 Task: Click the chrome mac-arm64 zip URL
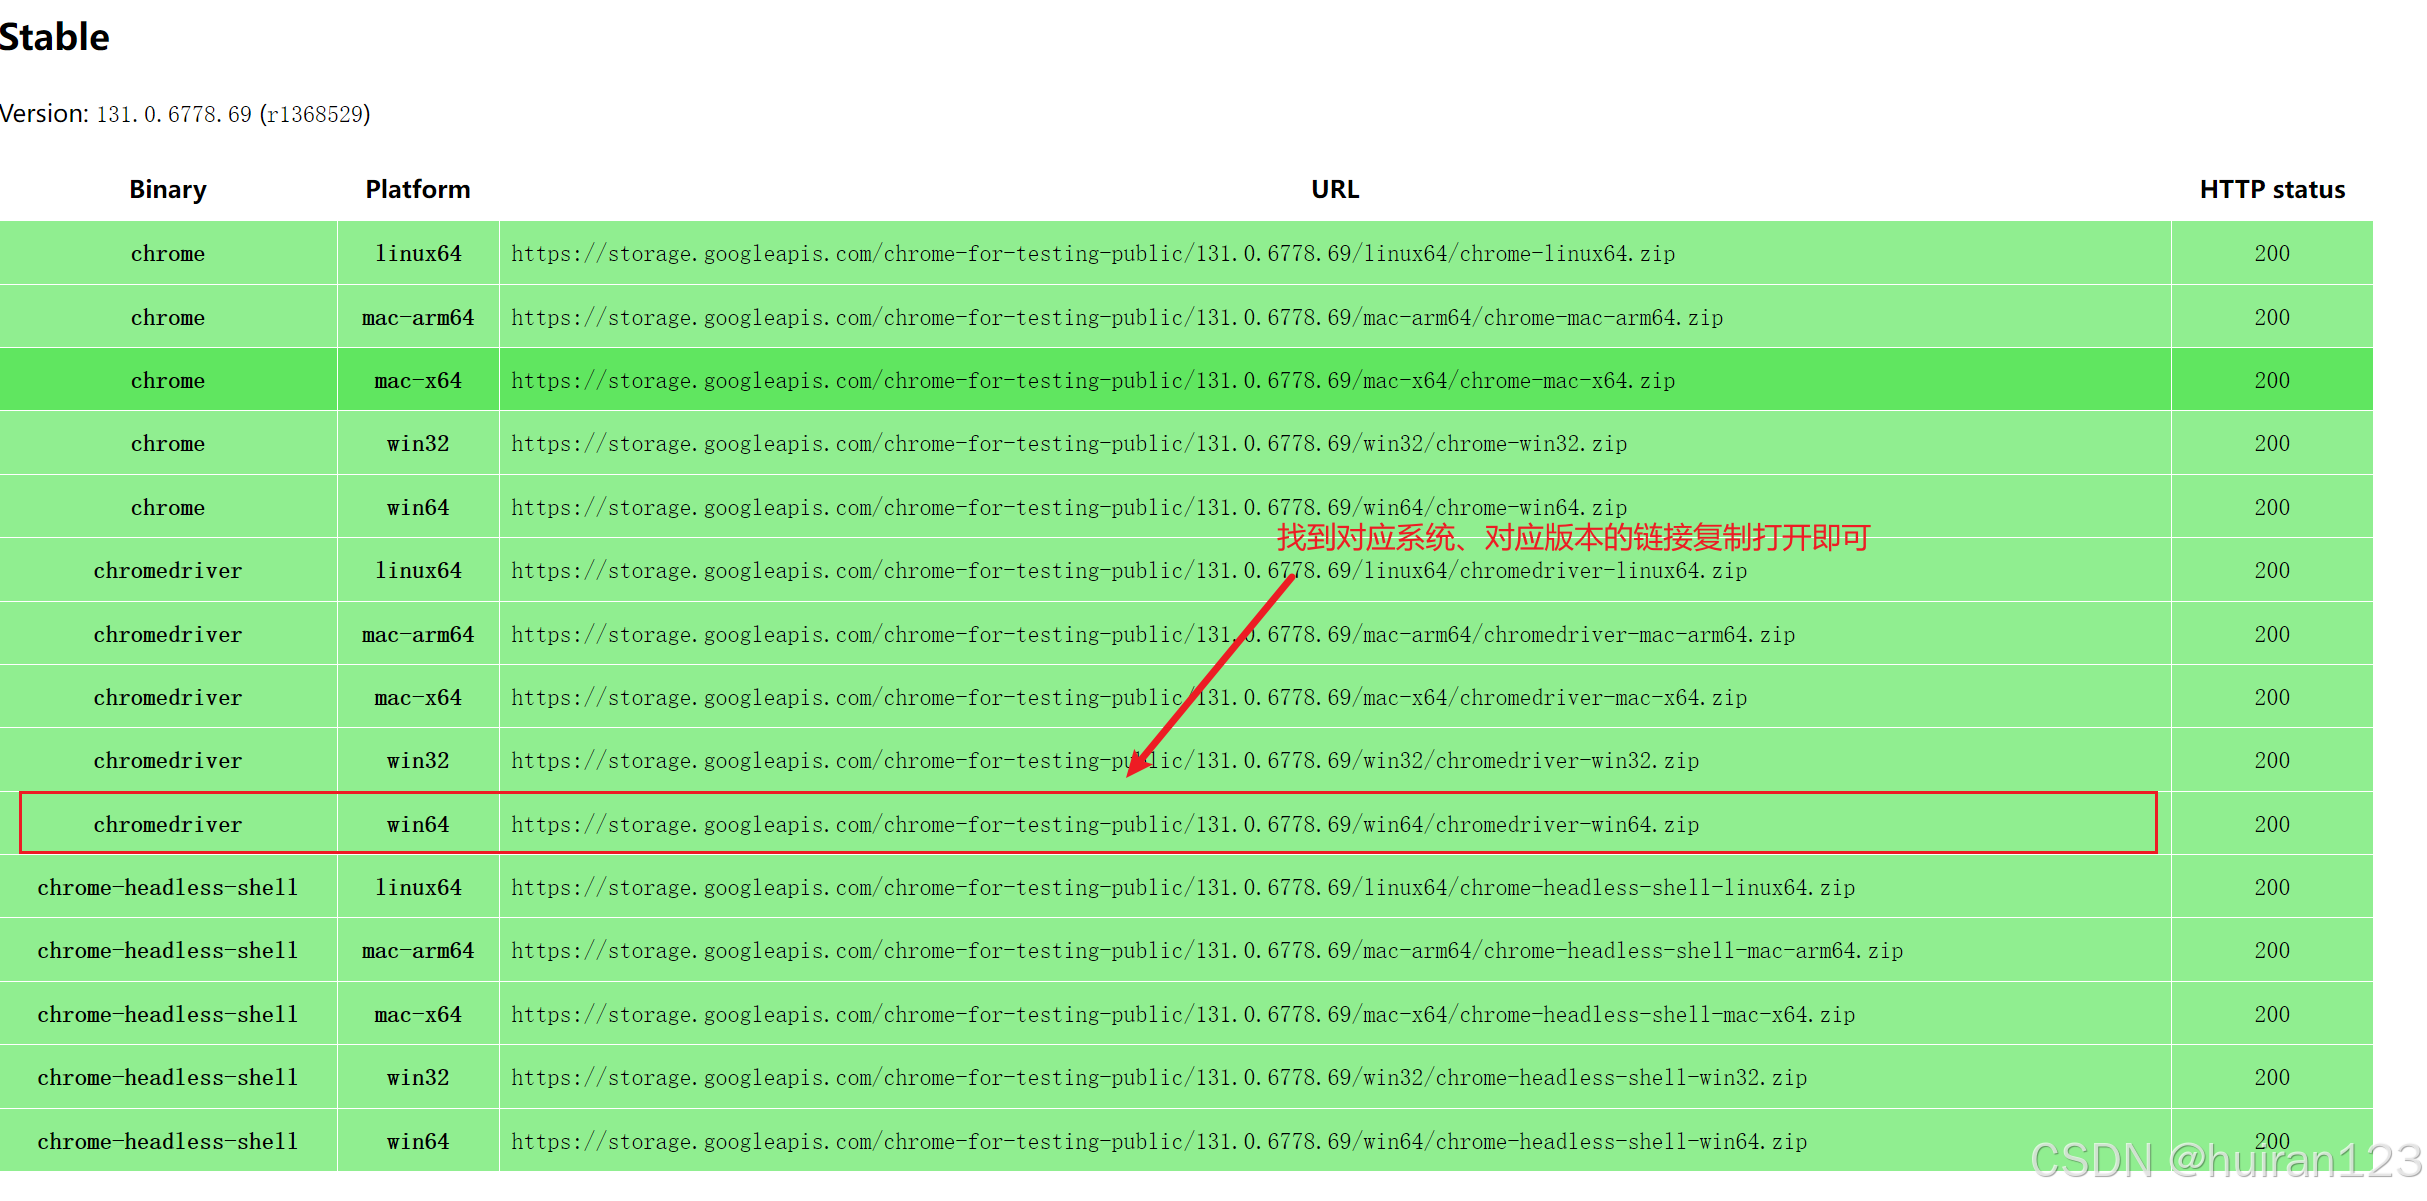coord(1116,318)
